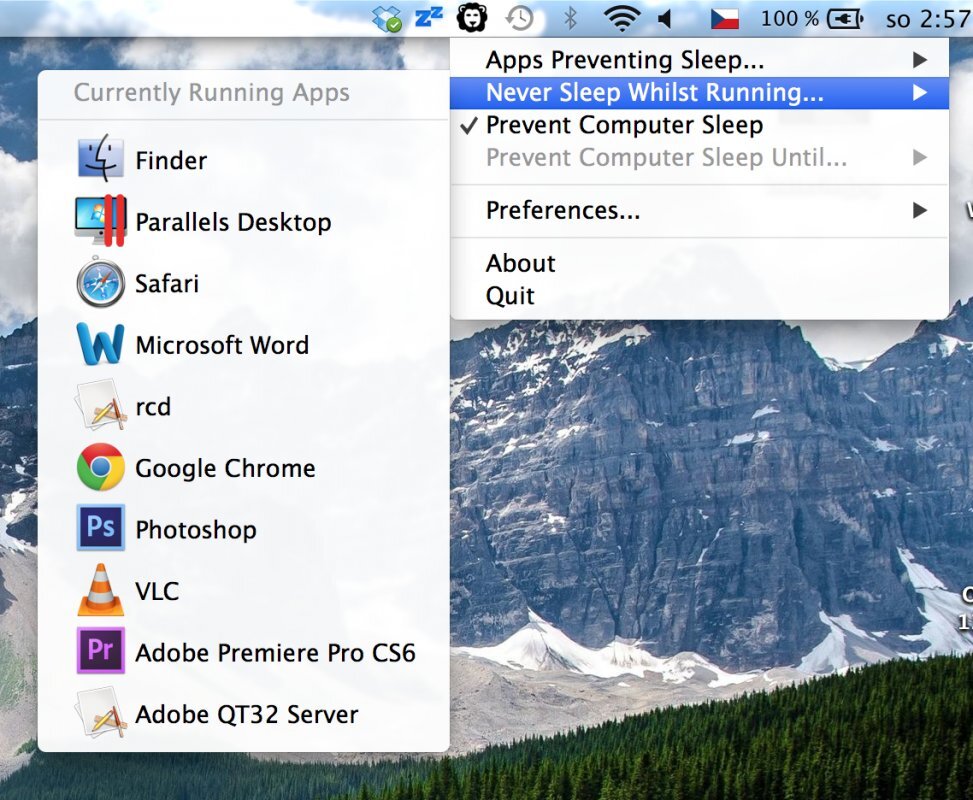Click the Photoshop Ps icon
973x800 pixels.
click(100, 529)
